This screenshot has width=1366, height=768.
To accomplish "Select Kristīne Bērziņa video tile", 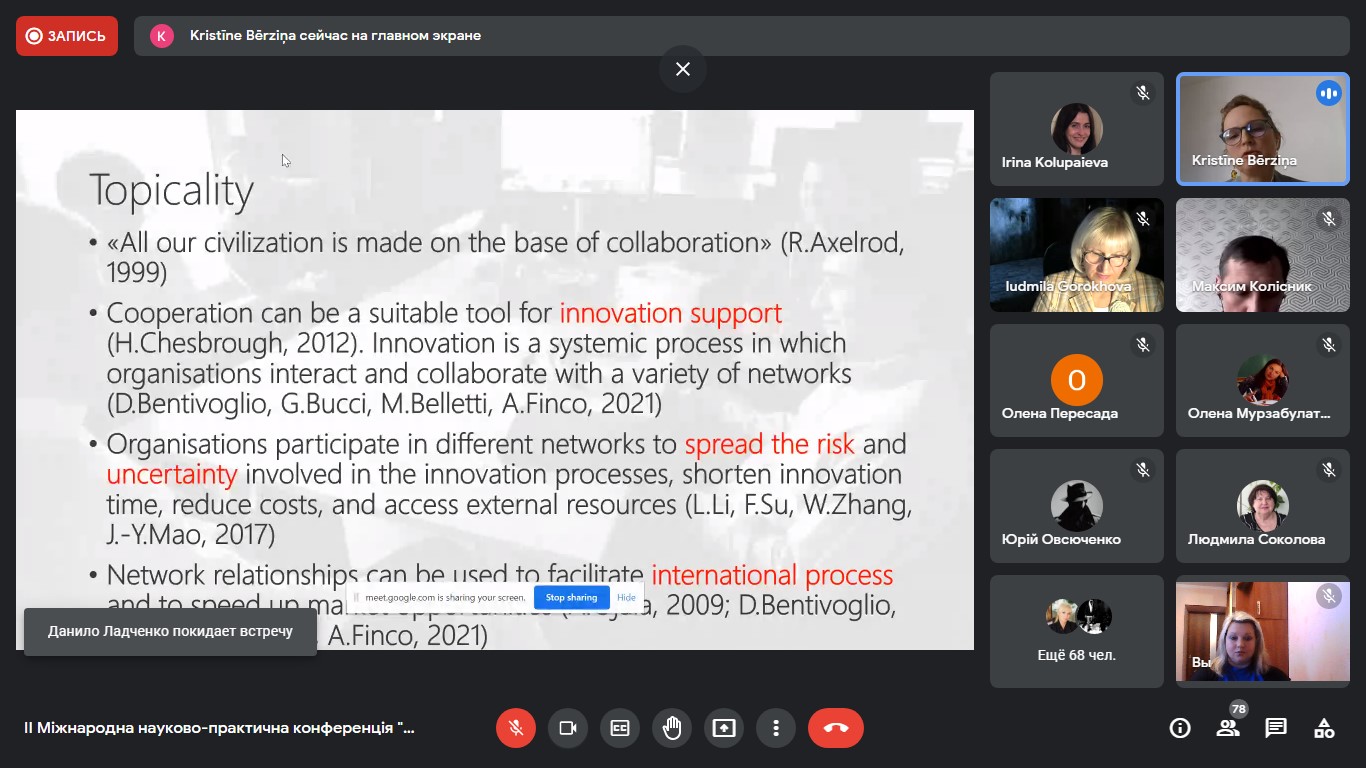I will [x=1262, y=129].
